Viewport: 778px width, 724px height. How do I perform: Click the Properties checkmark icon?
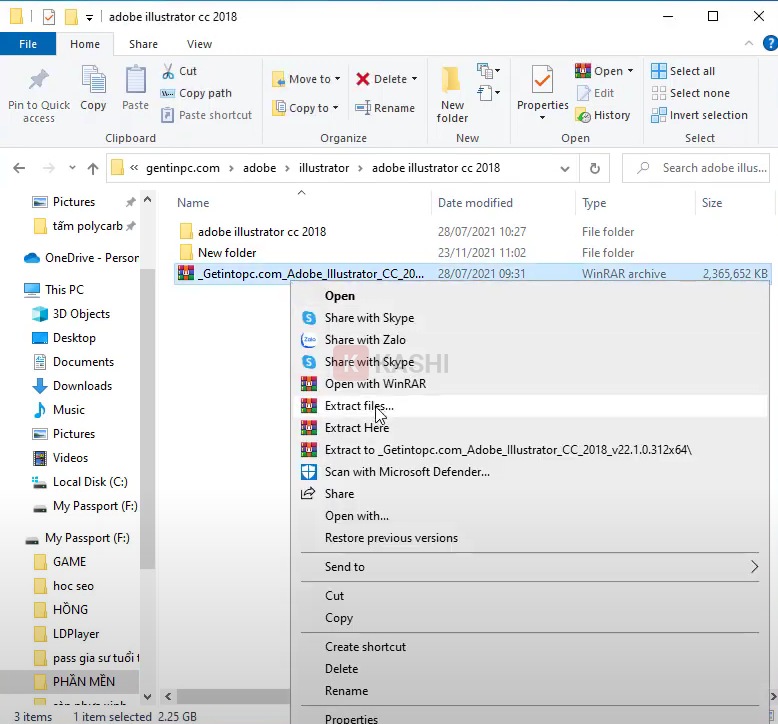tap(542, 79)
